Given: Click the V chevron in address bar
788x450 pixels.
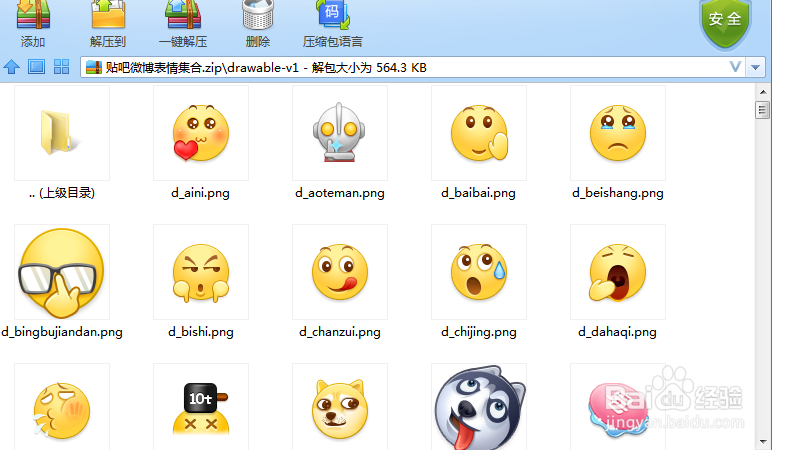Looking at the screenshot, I should (735, 67).
